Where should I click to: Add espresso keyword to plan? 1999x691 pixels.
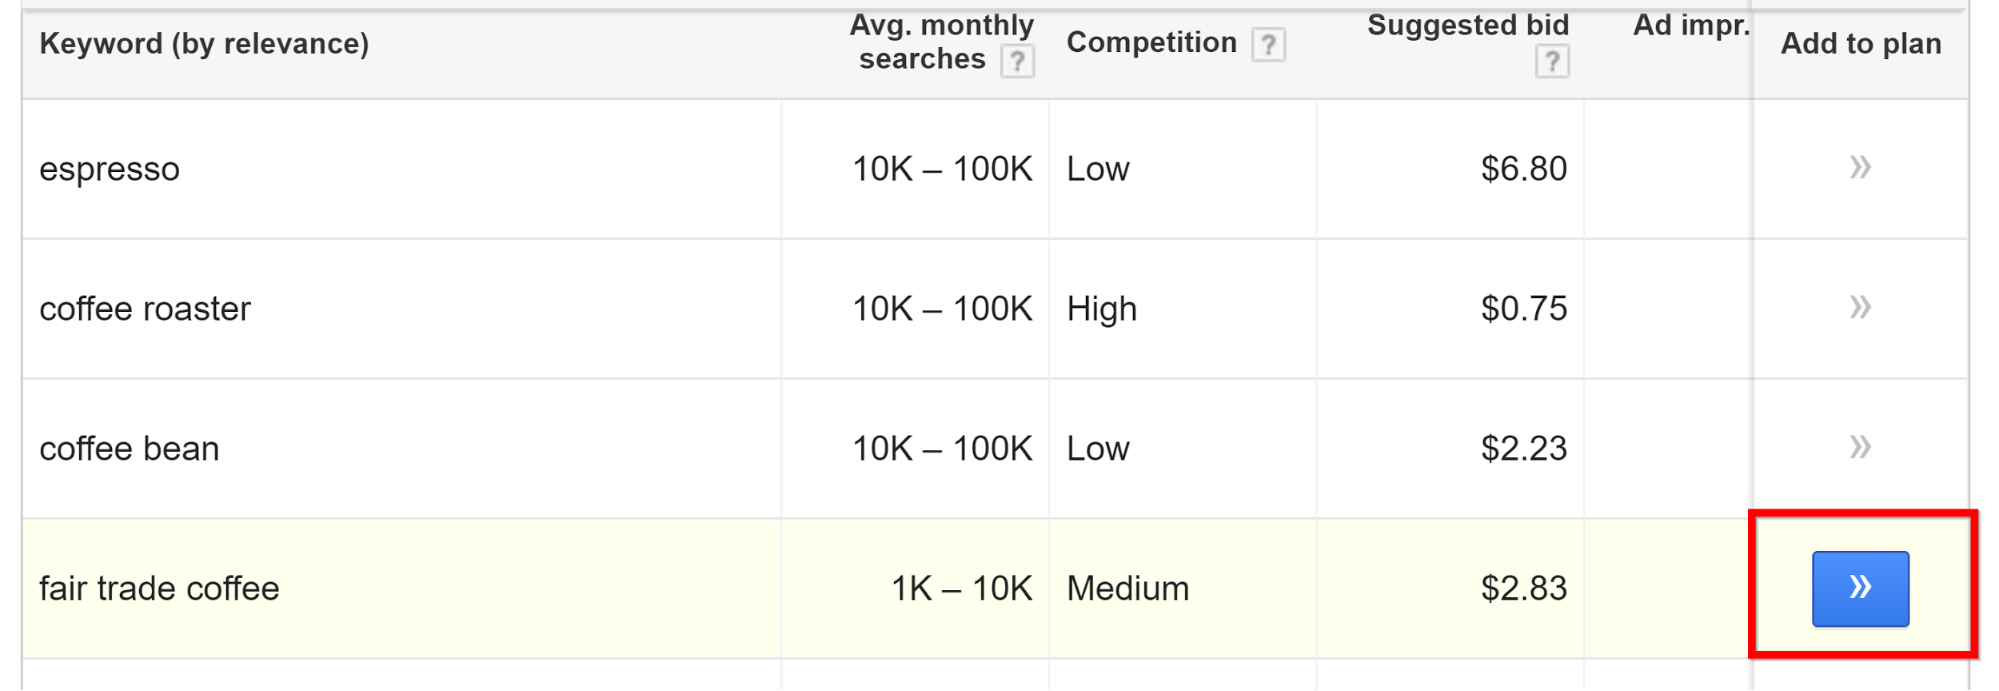coord(1859,167)
